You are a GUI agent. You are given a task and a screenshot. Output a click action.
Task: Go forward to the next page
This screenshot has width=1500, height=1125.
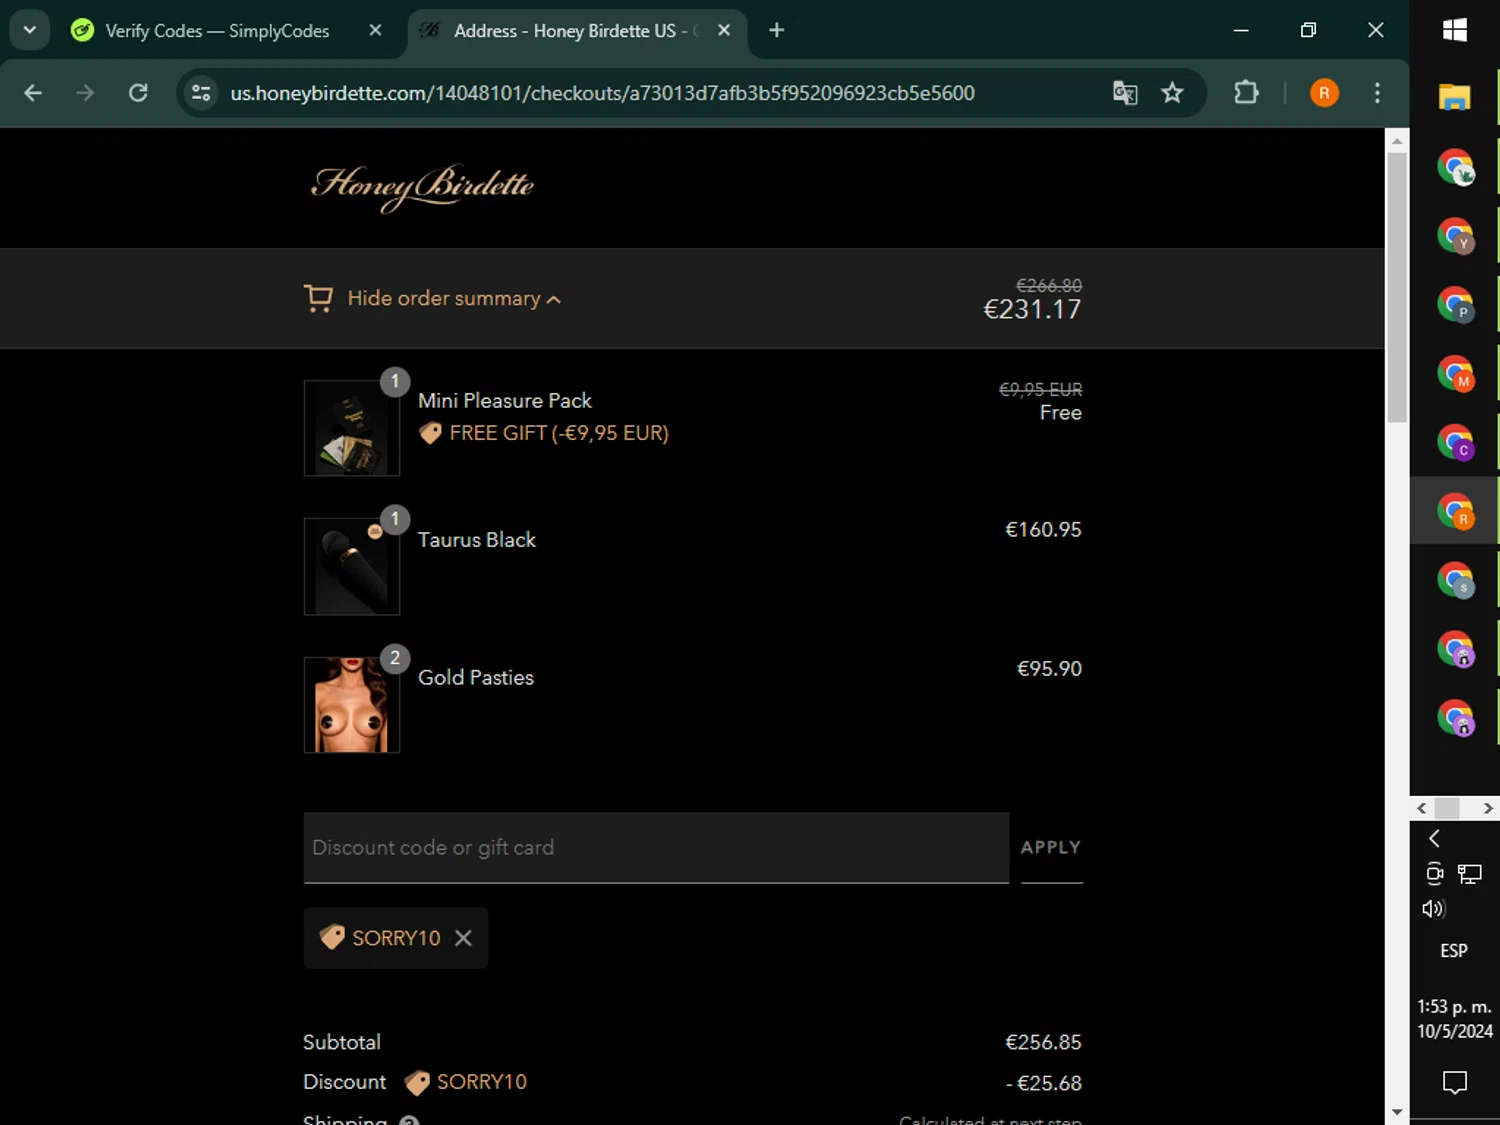85,93
